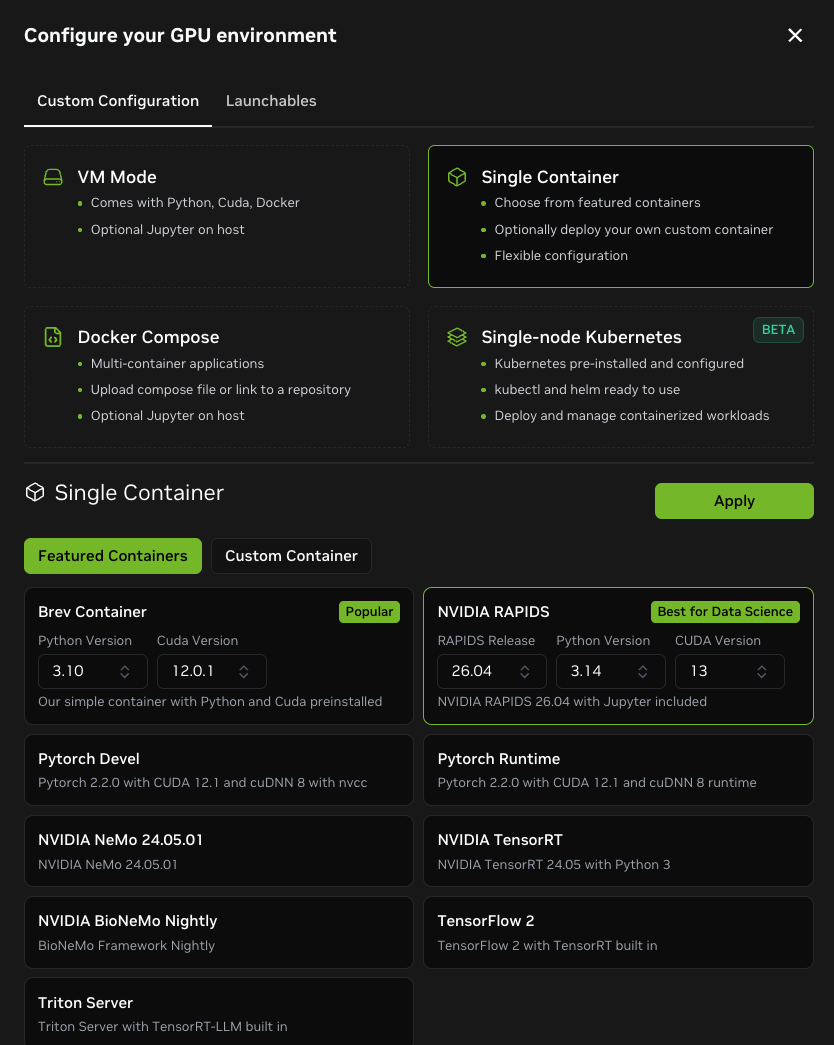Click the cube icon beside Single Container heading
Viewport: 834px width, 1045px height.
(x=35, y=493)
